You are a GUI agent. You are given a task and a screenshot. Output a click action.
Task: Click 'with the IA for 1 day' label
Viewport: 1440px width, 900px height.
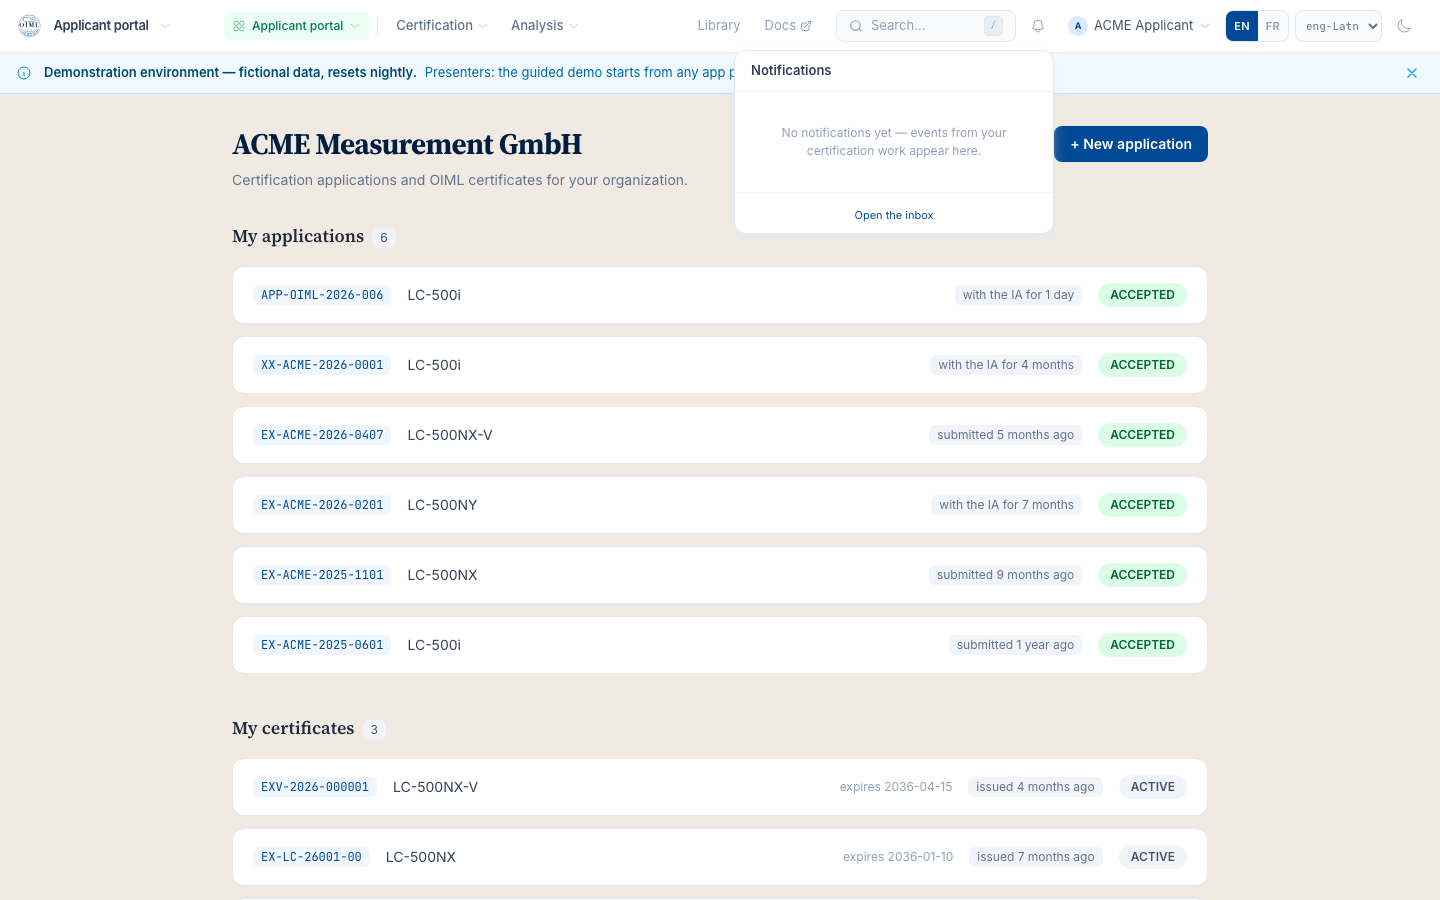pos(1018,295)
